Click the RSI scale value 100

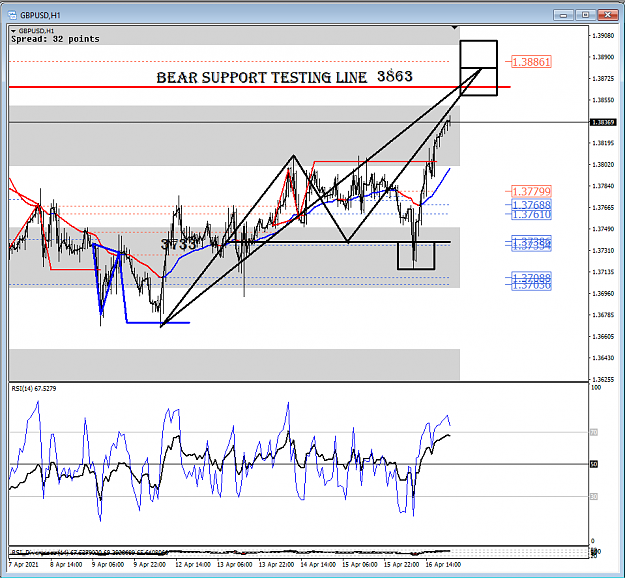click(596, 388)
